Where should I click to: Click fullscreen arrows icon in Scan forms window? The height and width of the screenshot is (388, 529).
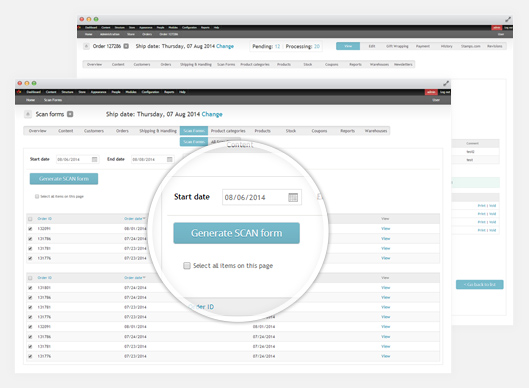[x=446, y=83]
